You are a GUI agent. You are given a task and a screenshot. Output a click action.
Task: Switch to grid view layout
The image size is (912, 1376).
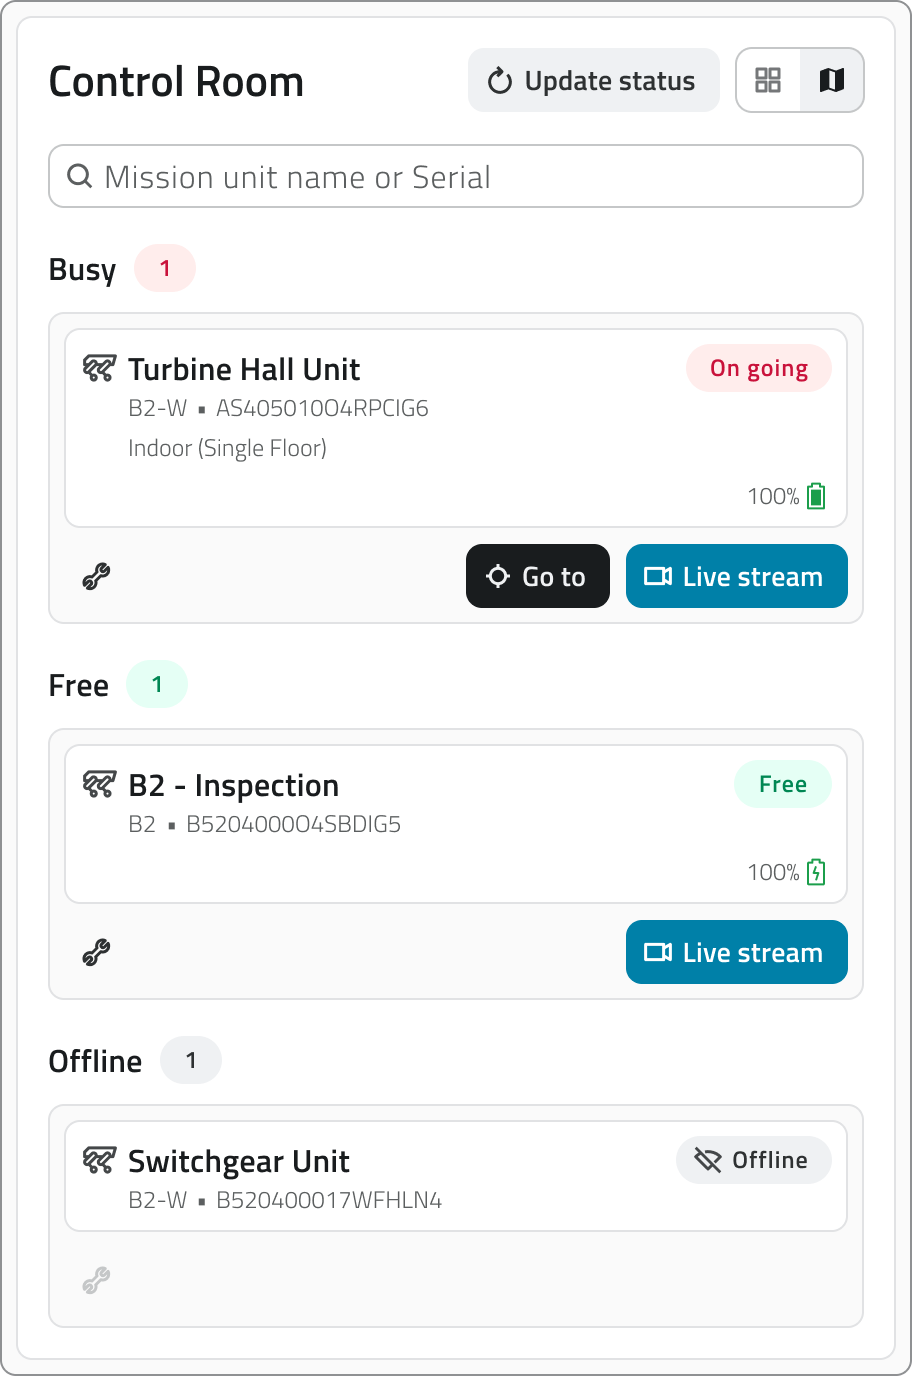pyautogui.click(x=768, y=80)
